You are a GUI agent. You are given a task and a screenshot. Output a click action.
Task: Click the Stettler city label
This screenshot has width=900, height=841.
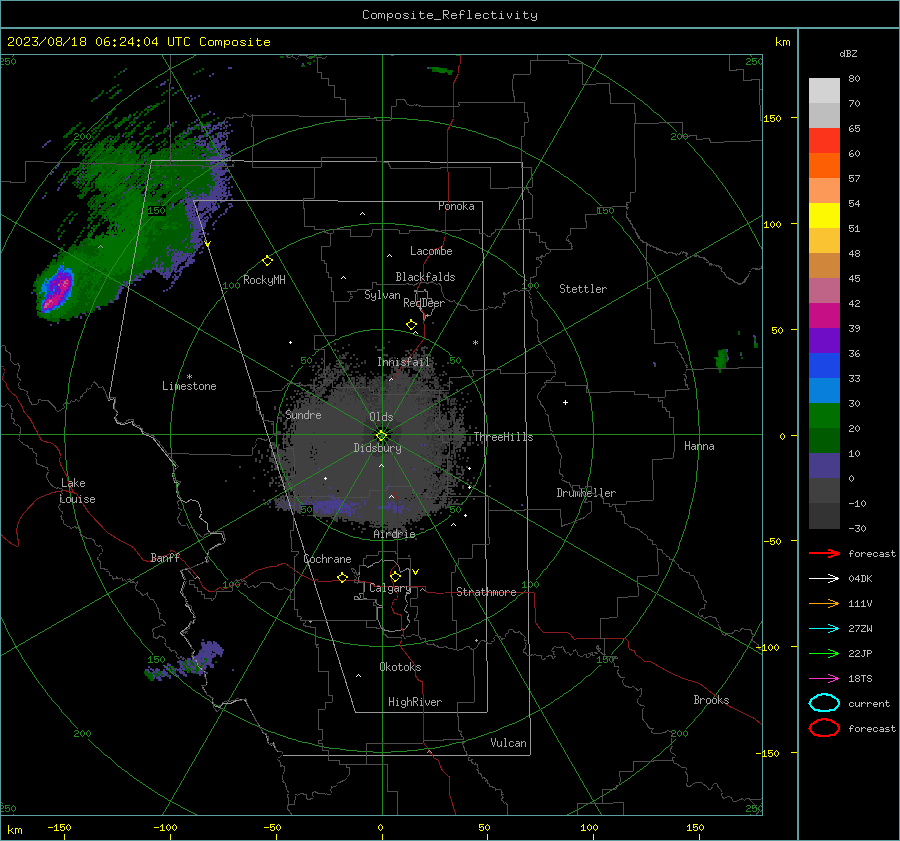(x=583, y=289)
